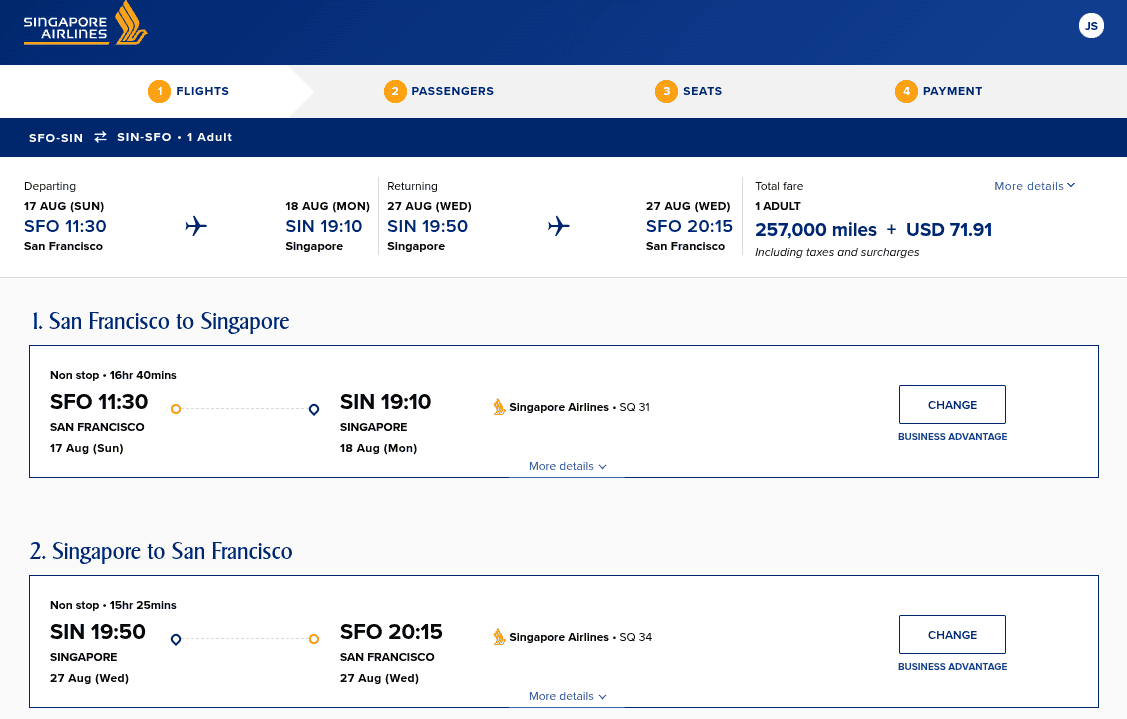
Task: Click the 'Non stop • 15hr 25mins' duration text
Action: [113, 605]
